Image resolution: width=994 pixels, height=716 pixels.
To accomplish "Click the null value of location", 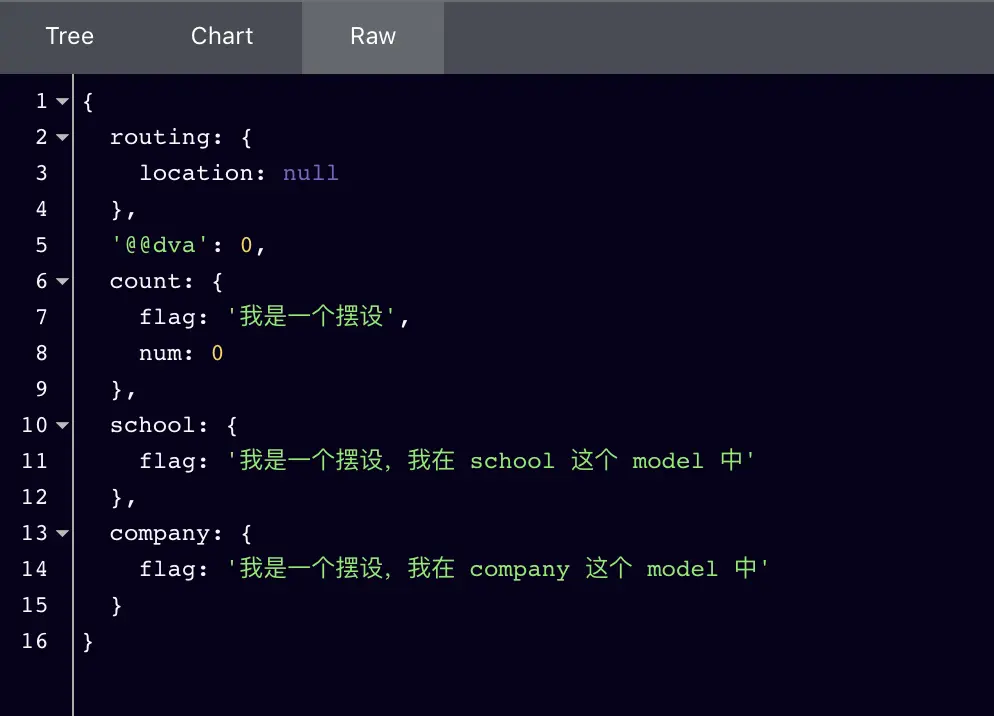I will [311, 173].
